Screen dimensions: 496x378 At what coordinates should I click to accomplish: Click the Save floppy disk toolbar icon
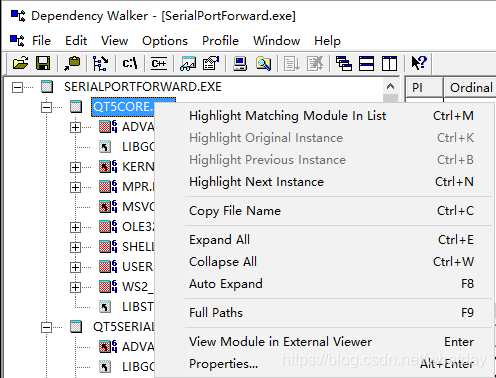[43, 63]
